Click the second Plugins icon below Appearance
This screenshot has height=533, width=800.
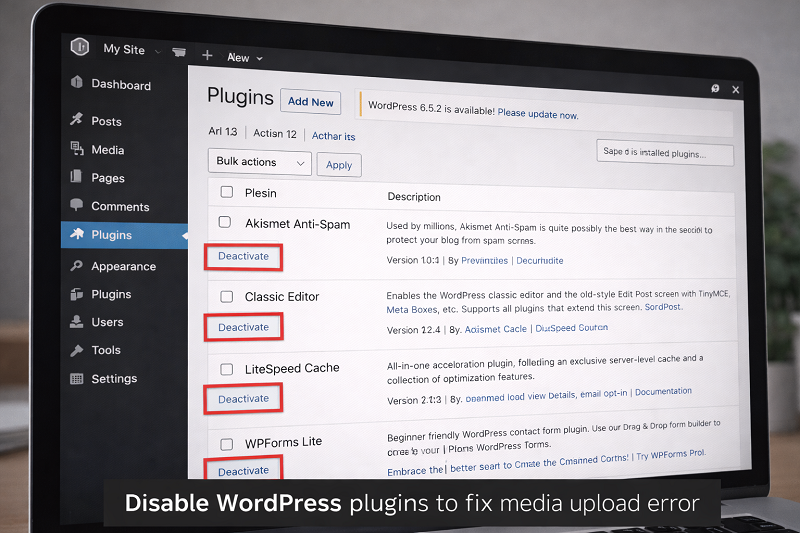pyautogui.click(x=77, y=294)
